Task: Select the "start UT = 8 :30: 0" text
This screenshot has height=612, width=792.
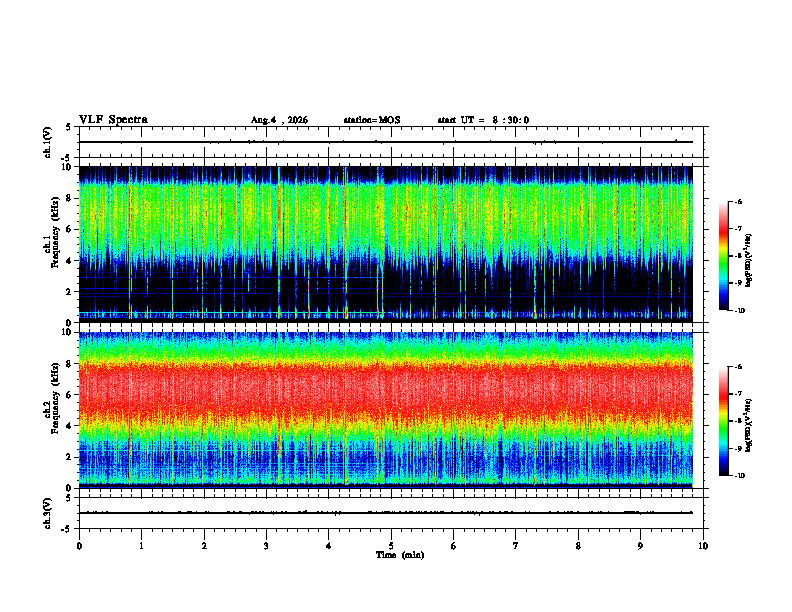Action: (x=483, y=120)
